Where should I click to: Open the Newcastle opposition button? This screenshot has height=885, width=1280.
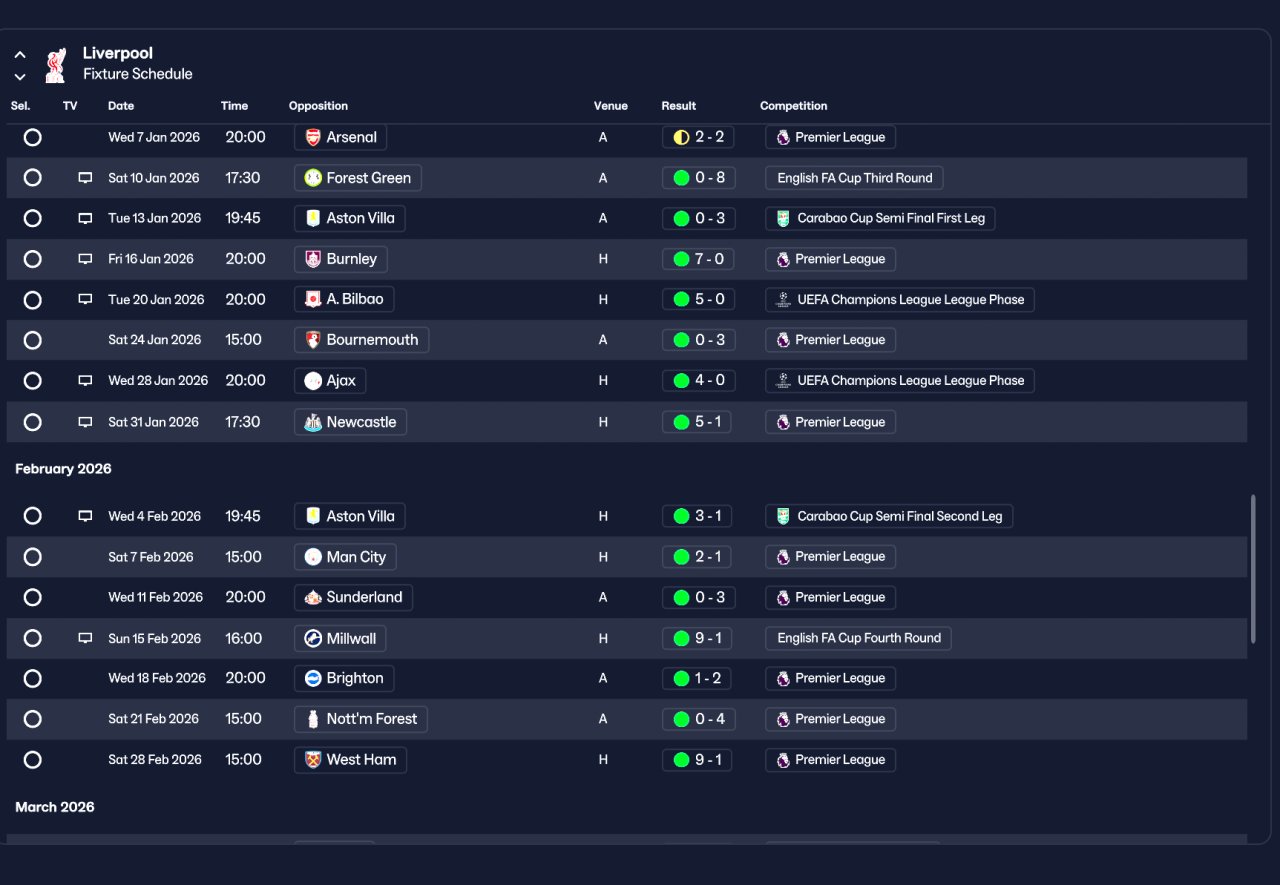pyautogui.click(x=350, y=422)
